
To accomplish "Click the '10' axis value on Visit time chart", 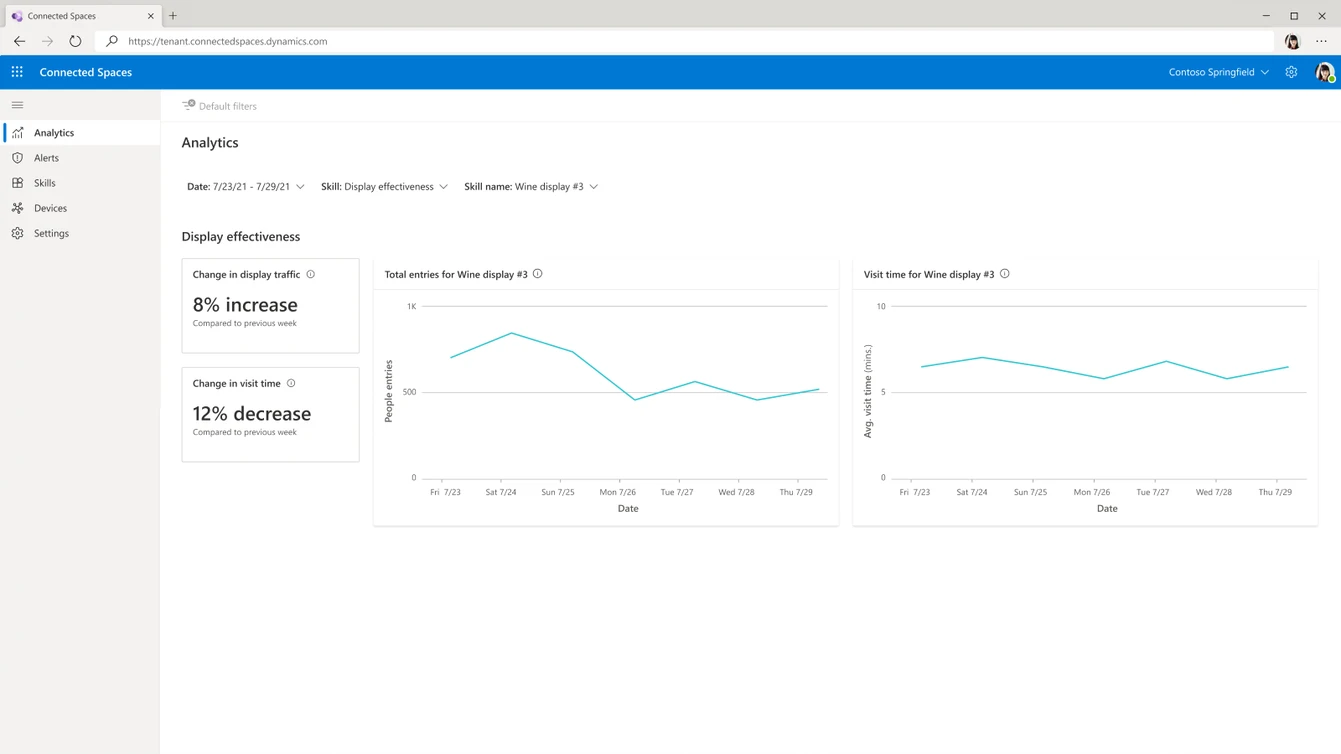I will tap(881, 307).
